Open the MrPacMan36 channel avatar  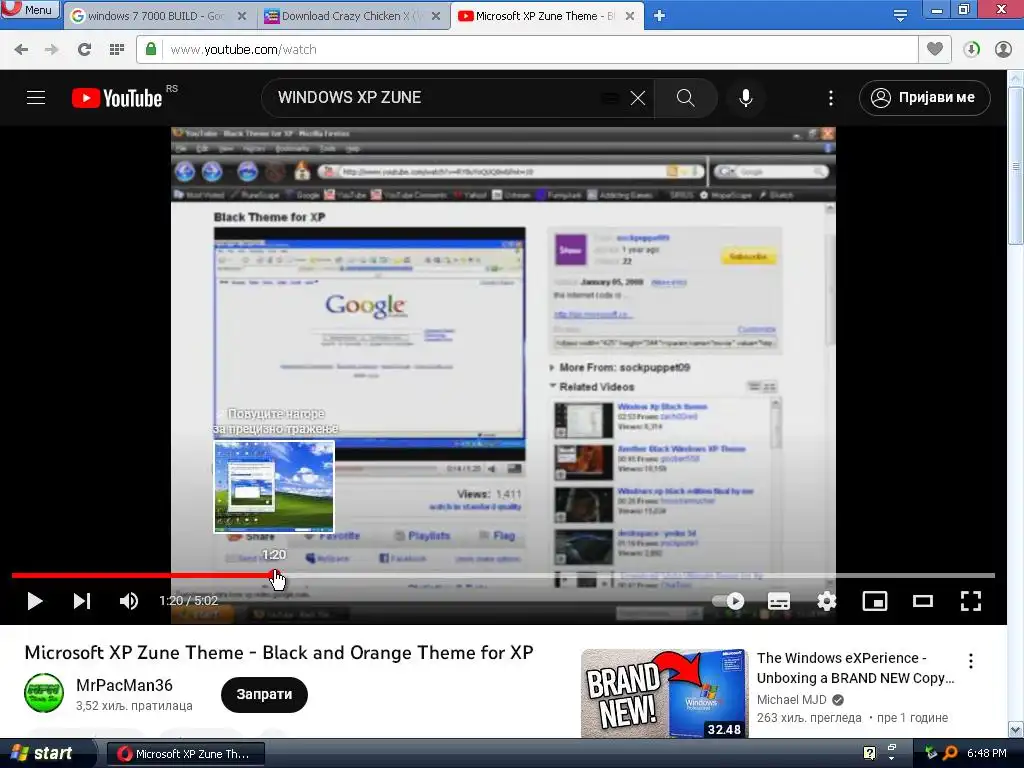point(44,694)
